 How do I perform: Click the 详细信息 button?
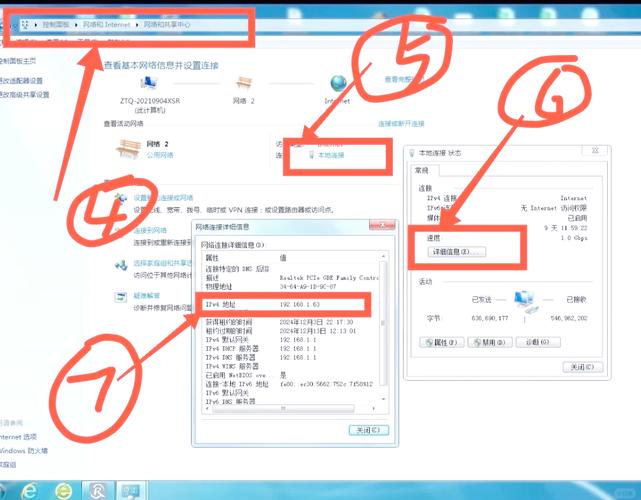pos(456,252)
